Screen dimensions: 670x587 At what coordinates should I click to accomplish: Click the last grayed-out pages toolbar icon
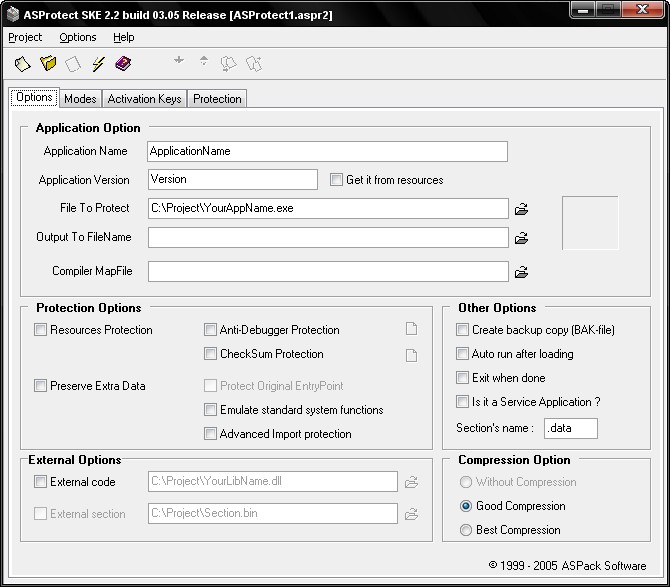pos(254,64)
